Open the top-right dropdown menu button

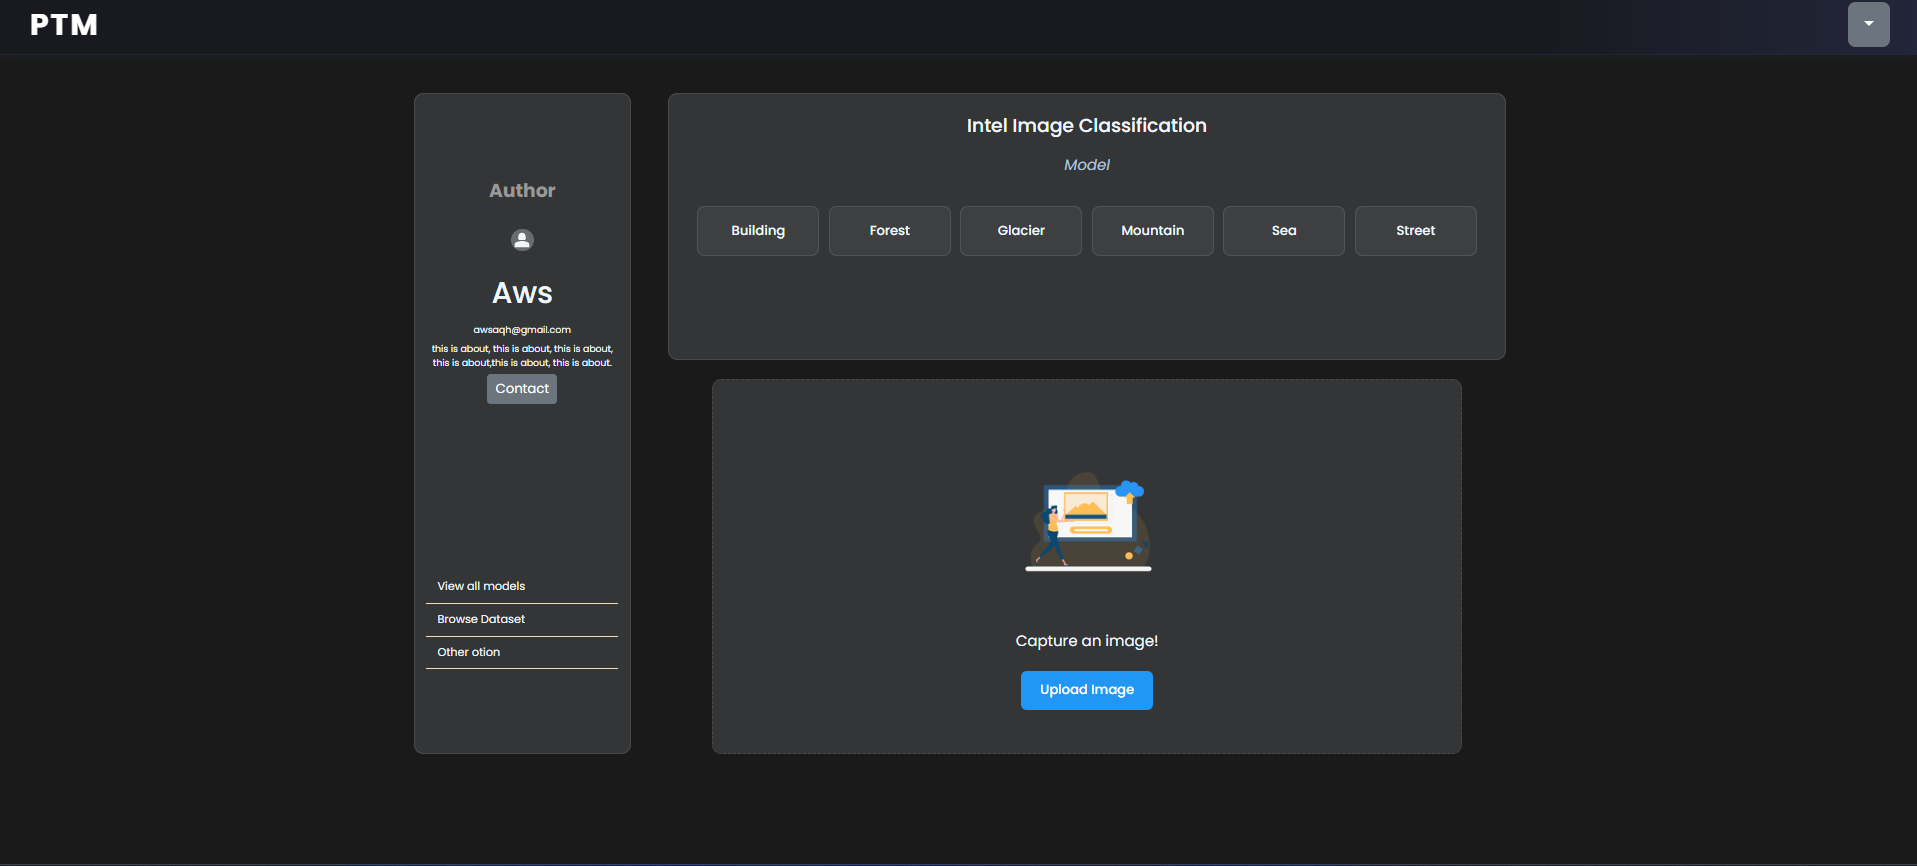point(1868,24)
